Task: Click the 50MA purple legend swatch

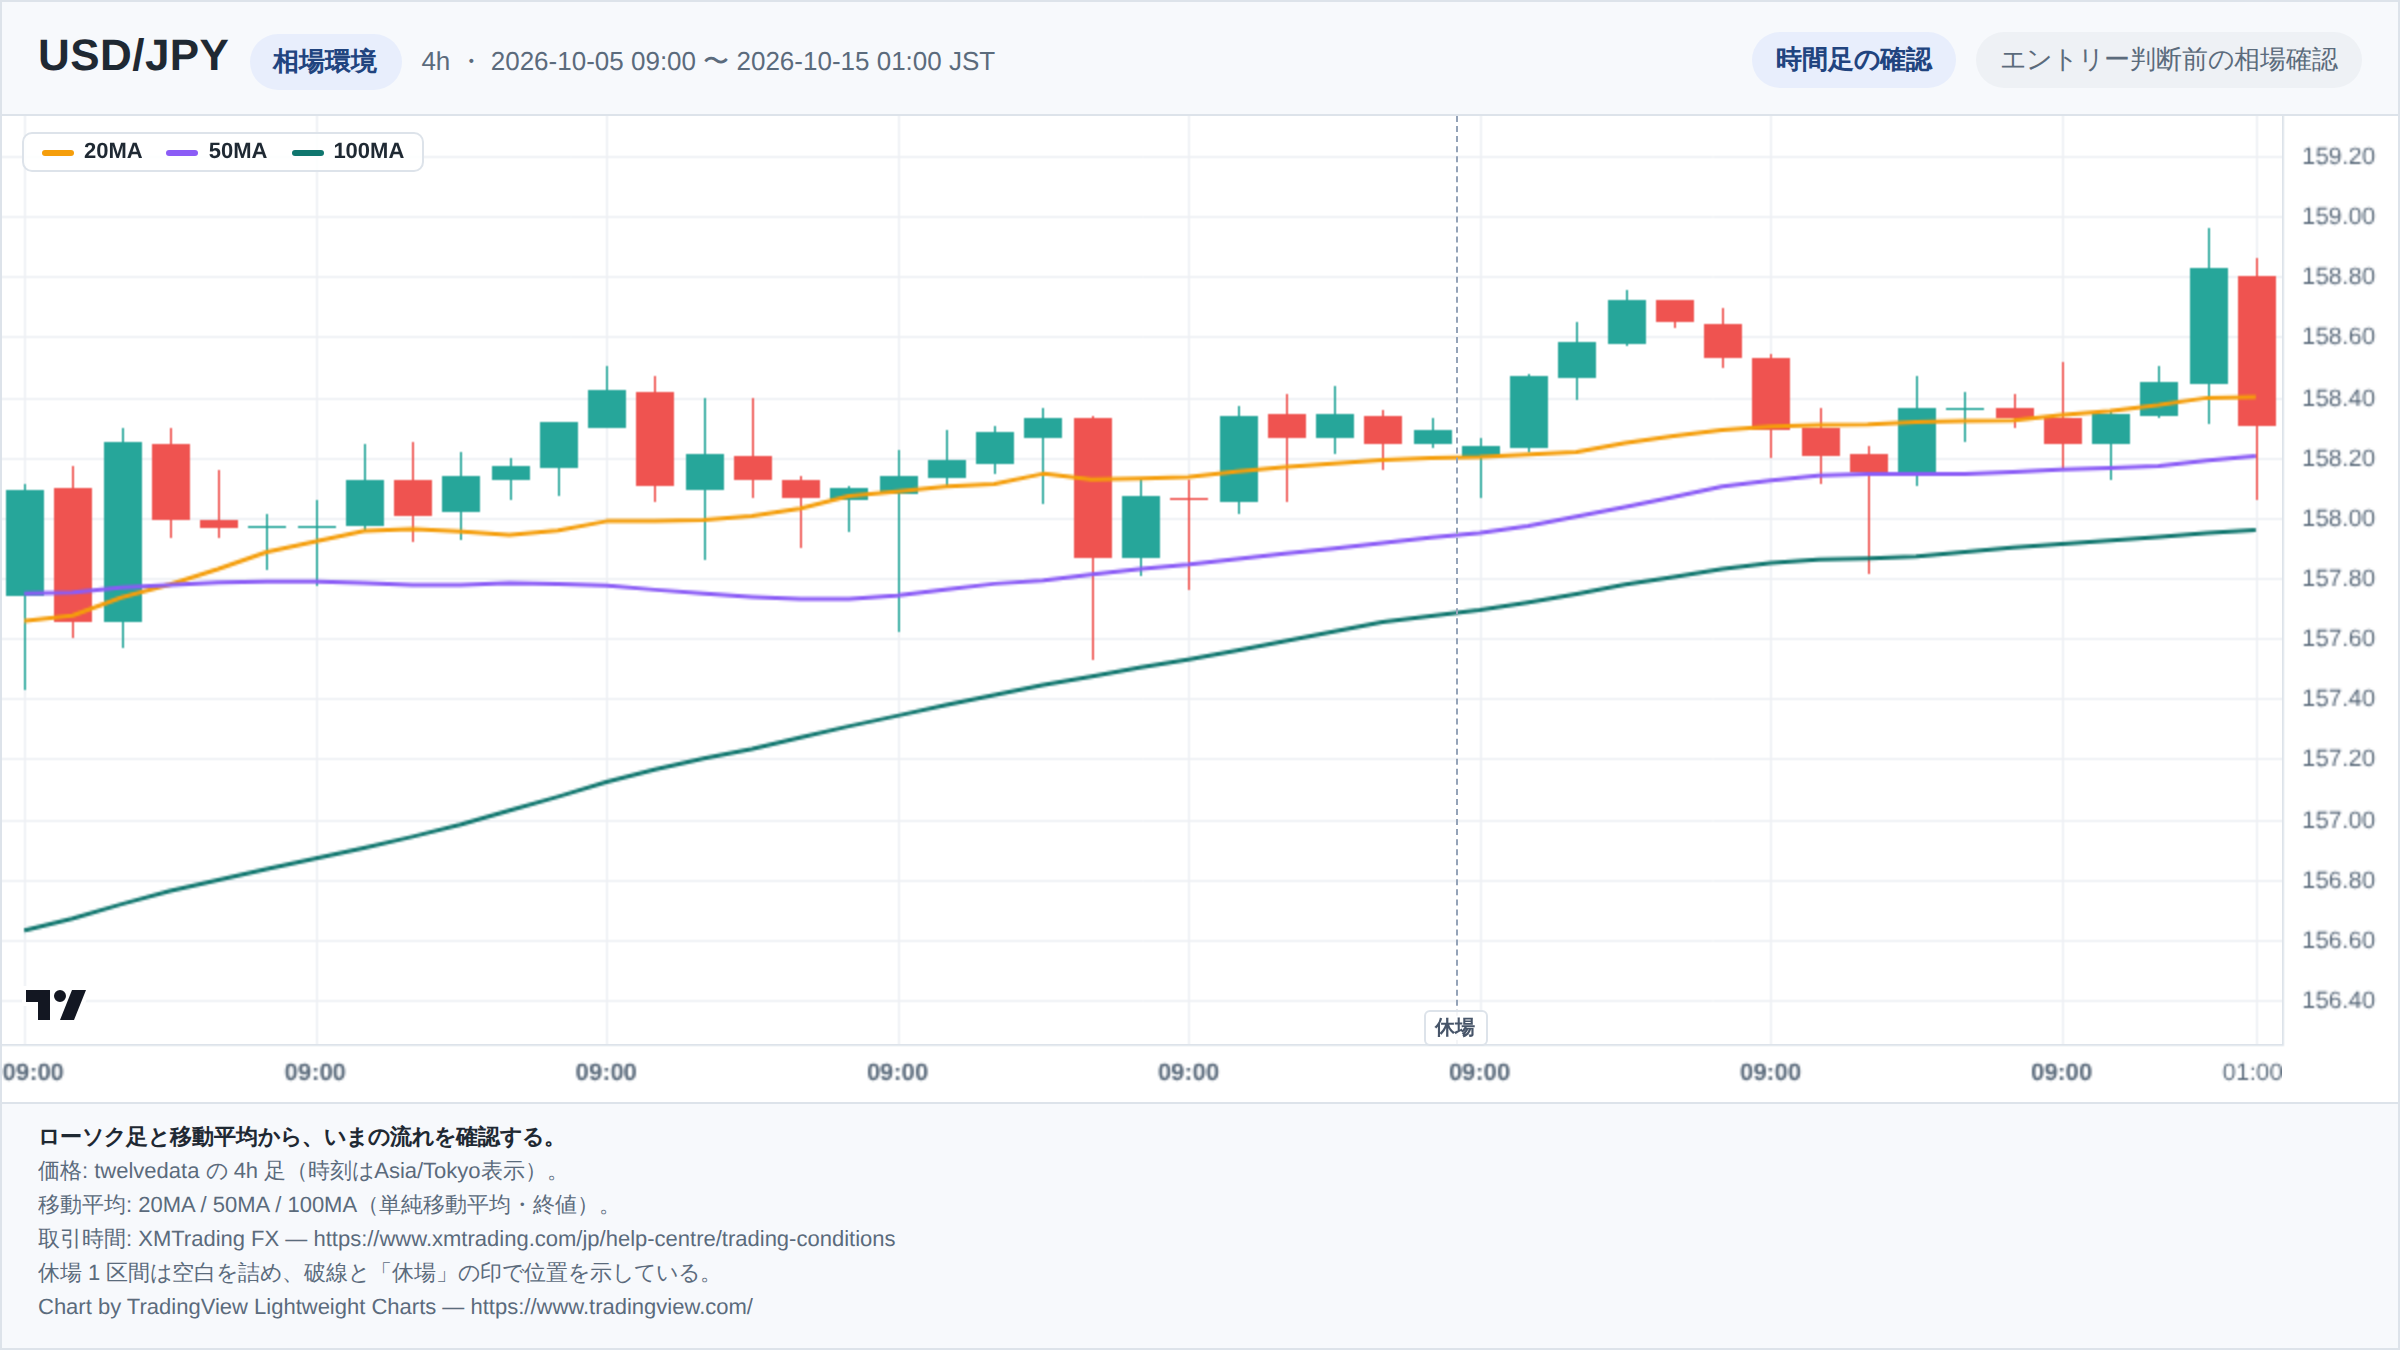Action: (182, 152)
